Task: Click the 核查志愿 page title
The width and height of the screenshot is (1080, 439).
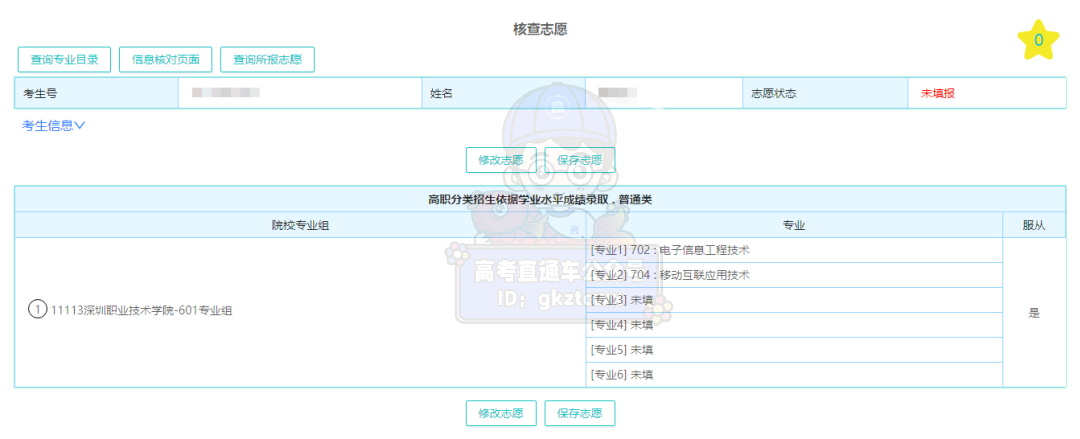Action: pyautogui.click(x=540, y=30)
